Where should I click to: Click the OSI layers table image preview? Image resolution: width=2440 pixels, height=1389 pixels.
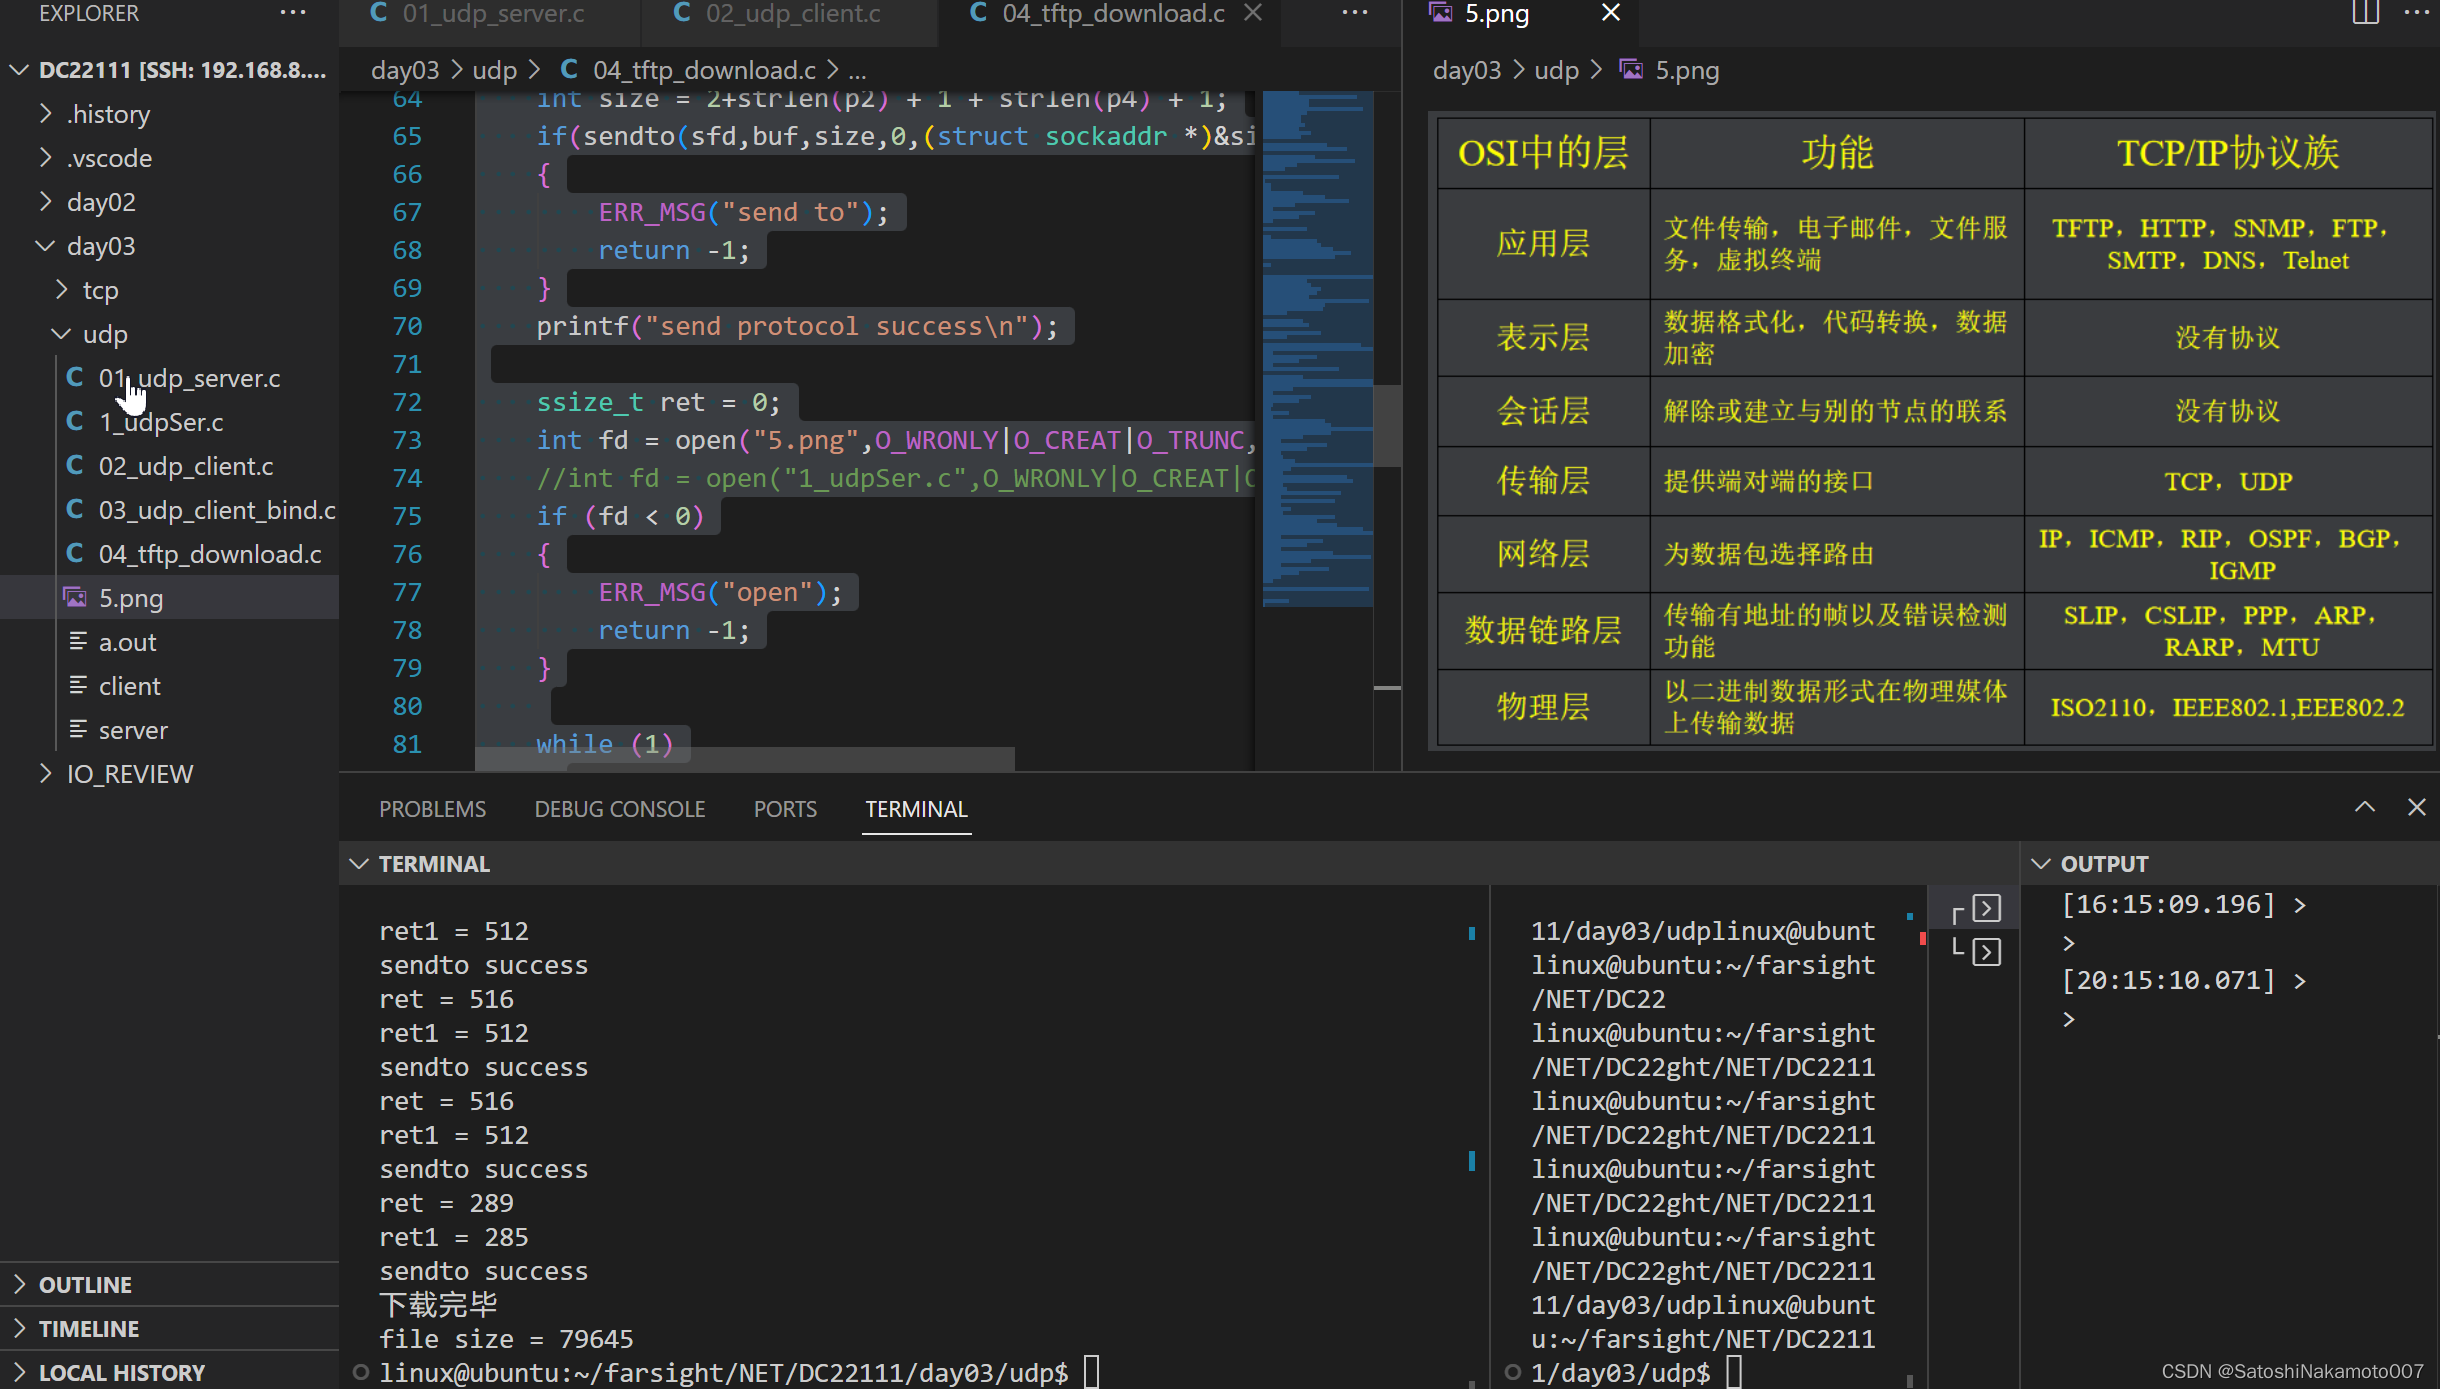coord(1934,432)
